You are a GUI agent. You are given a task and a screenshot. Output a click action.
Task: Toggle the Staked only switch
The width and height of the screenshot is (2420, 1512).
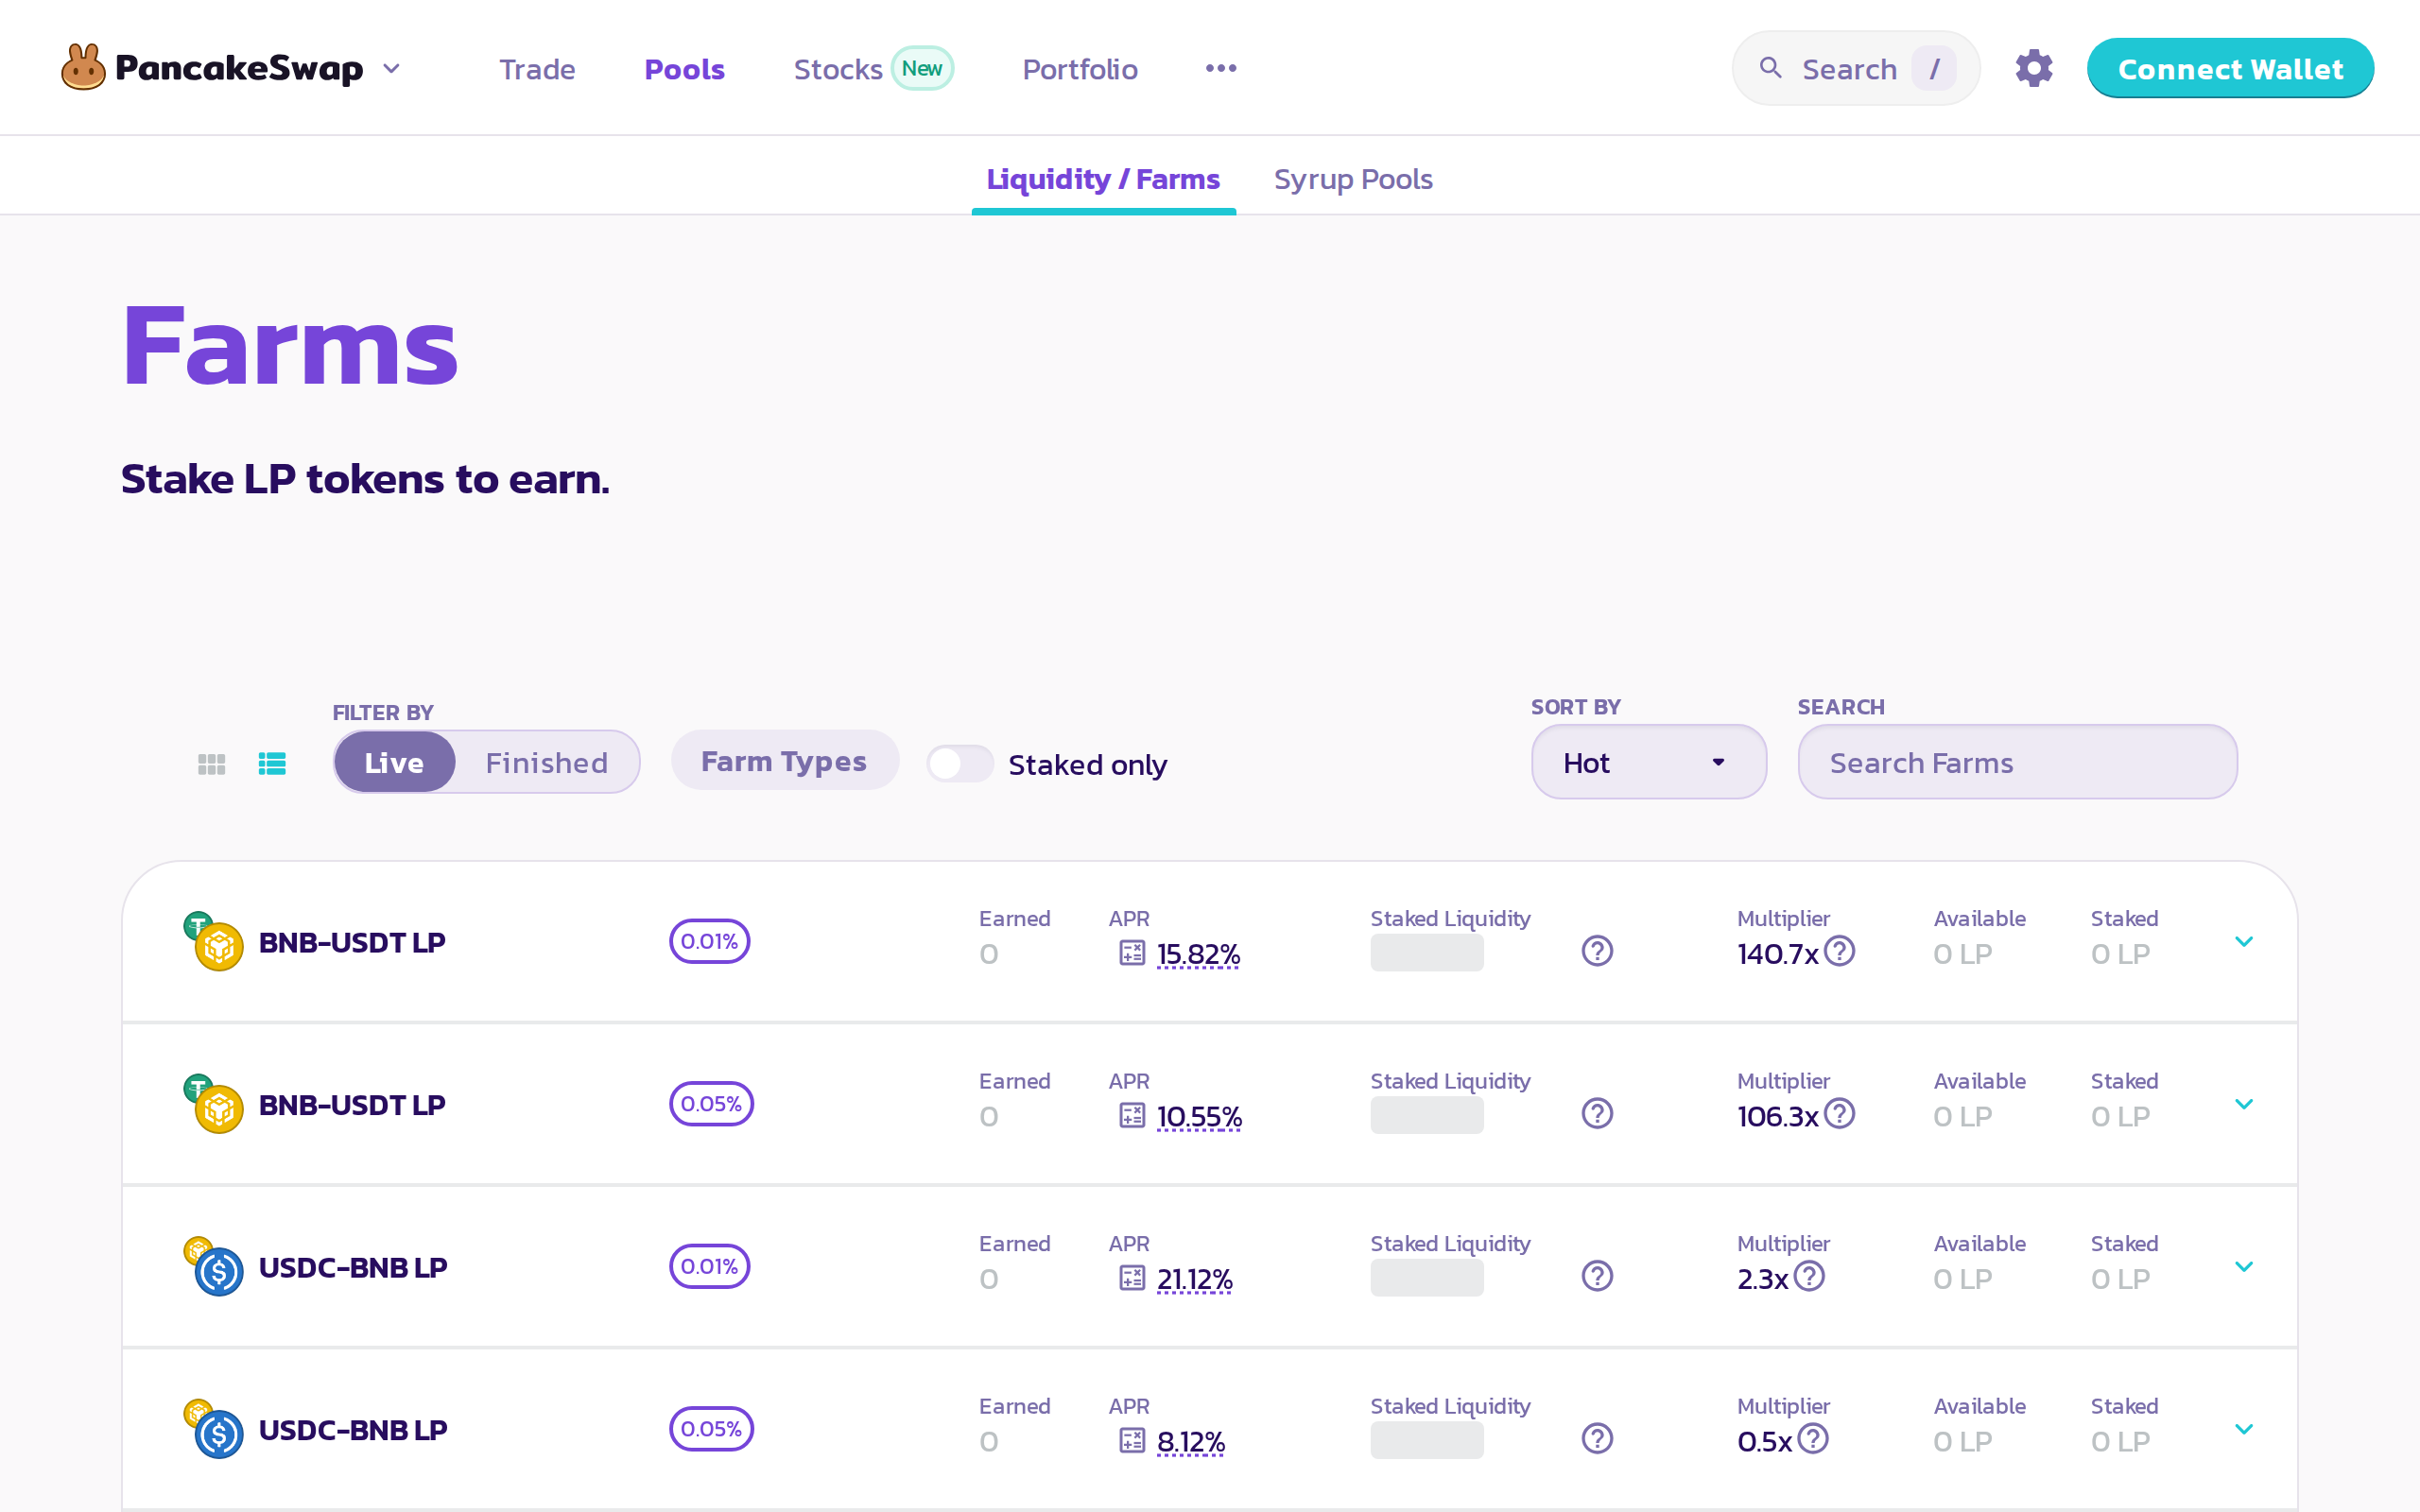pos(959,764)
